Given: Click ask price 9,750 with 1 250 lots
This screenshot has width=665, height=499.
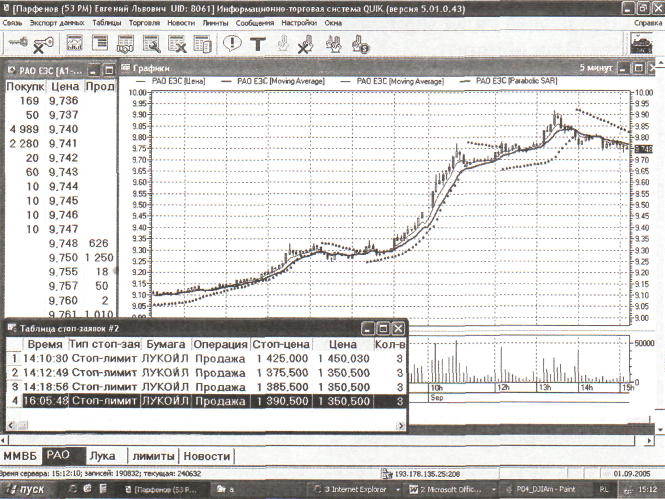Looking at the screenshot, I should click(x=63, y=258).
